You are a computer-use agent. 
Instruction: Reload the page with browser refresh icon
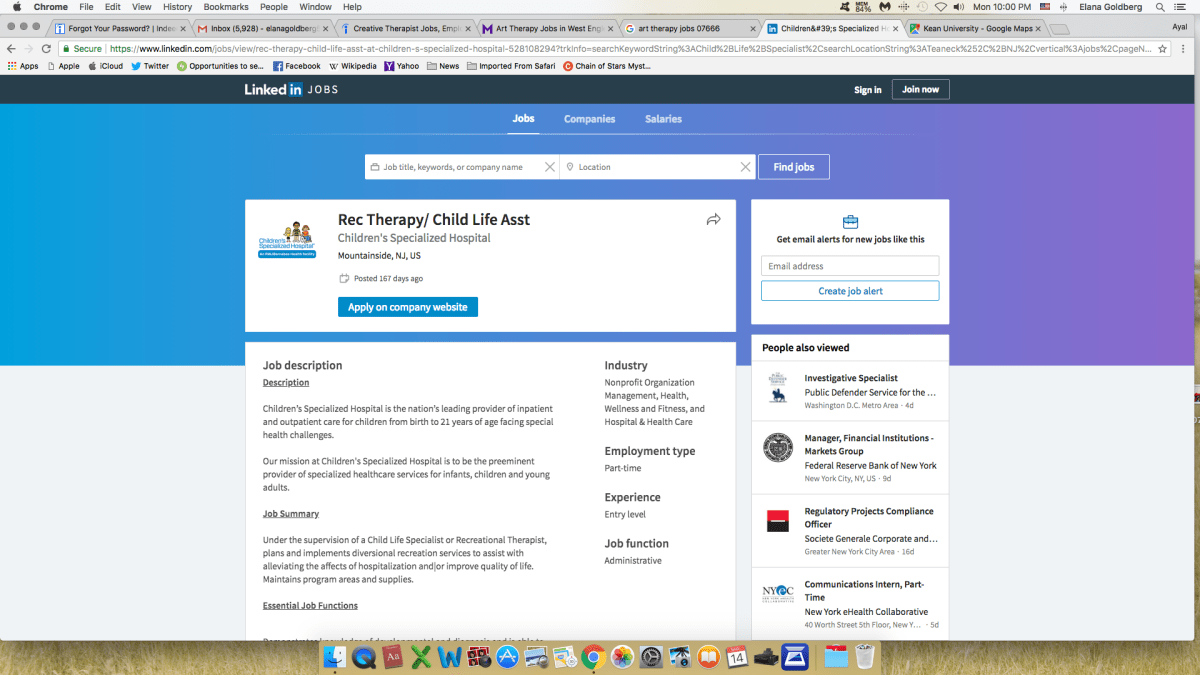pyautogui.click(x=46, y=48)
